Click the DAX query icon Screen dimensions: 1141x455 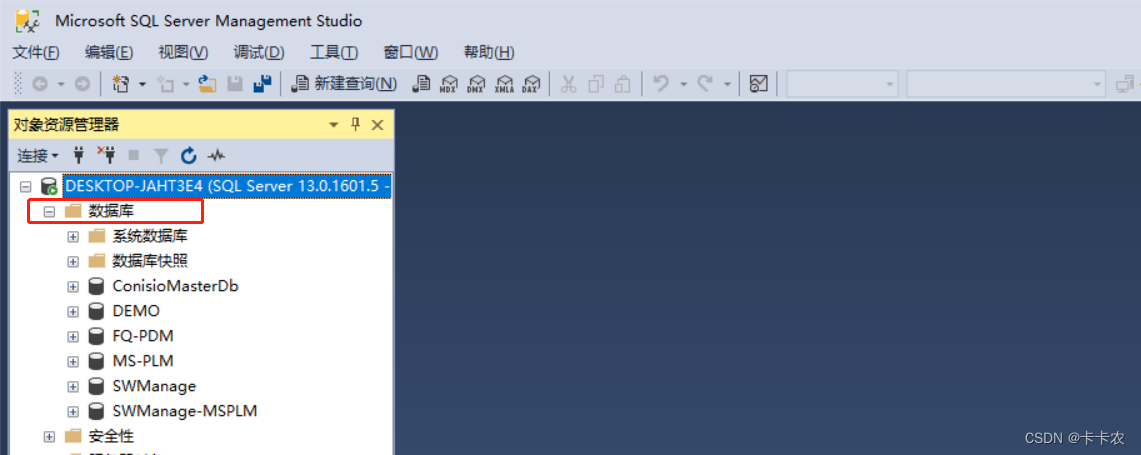click(x=532, y=84)
